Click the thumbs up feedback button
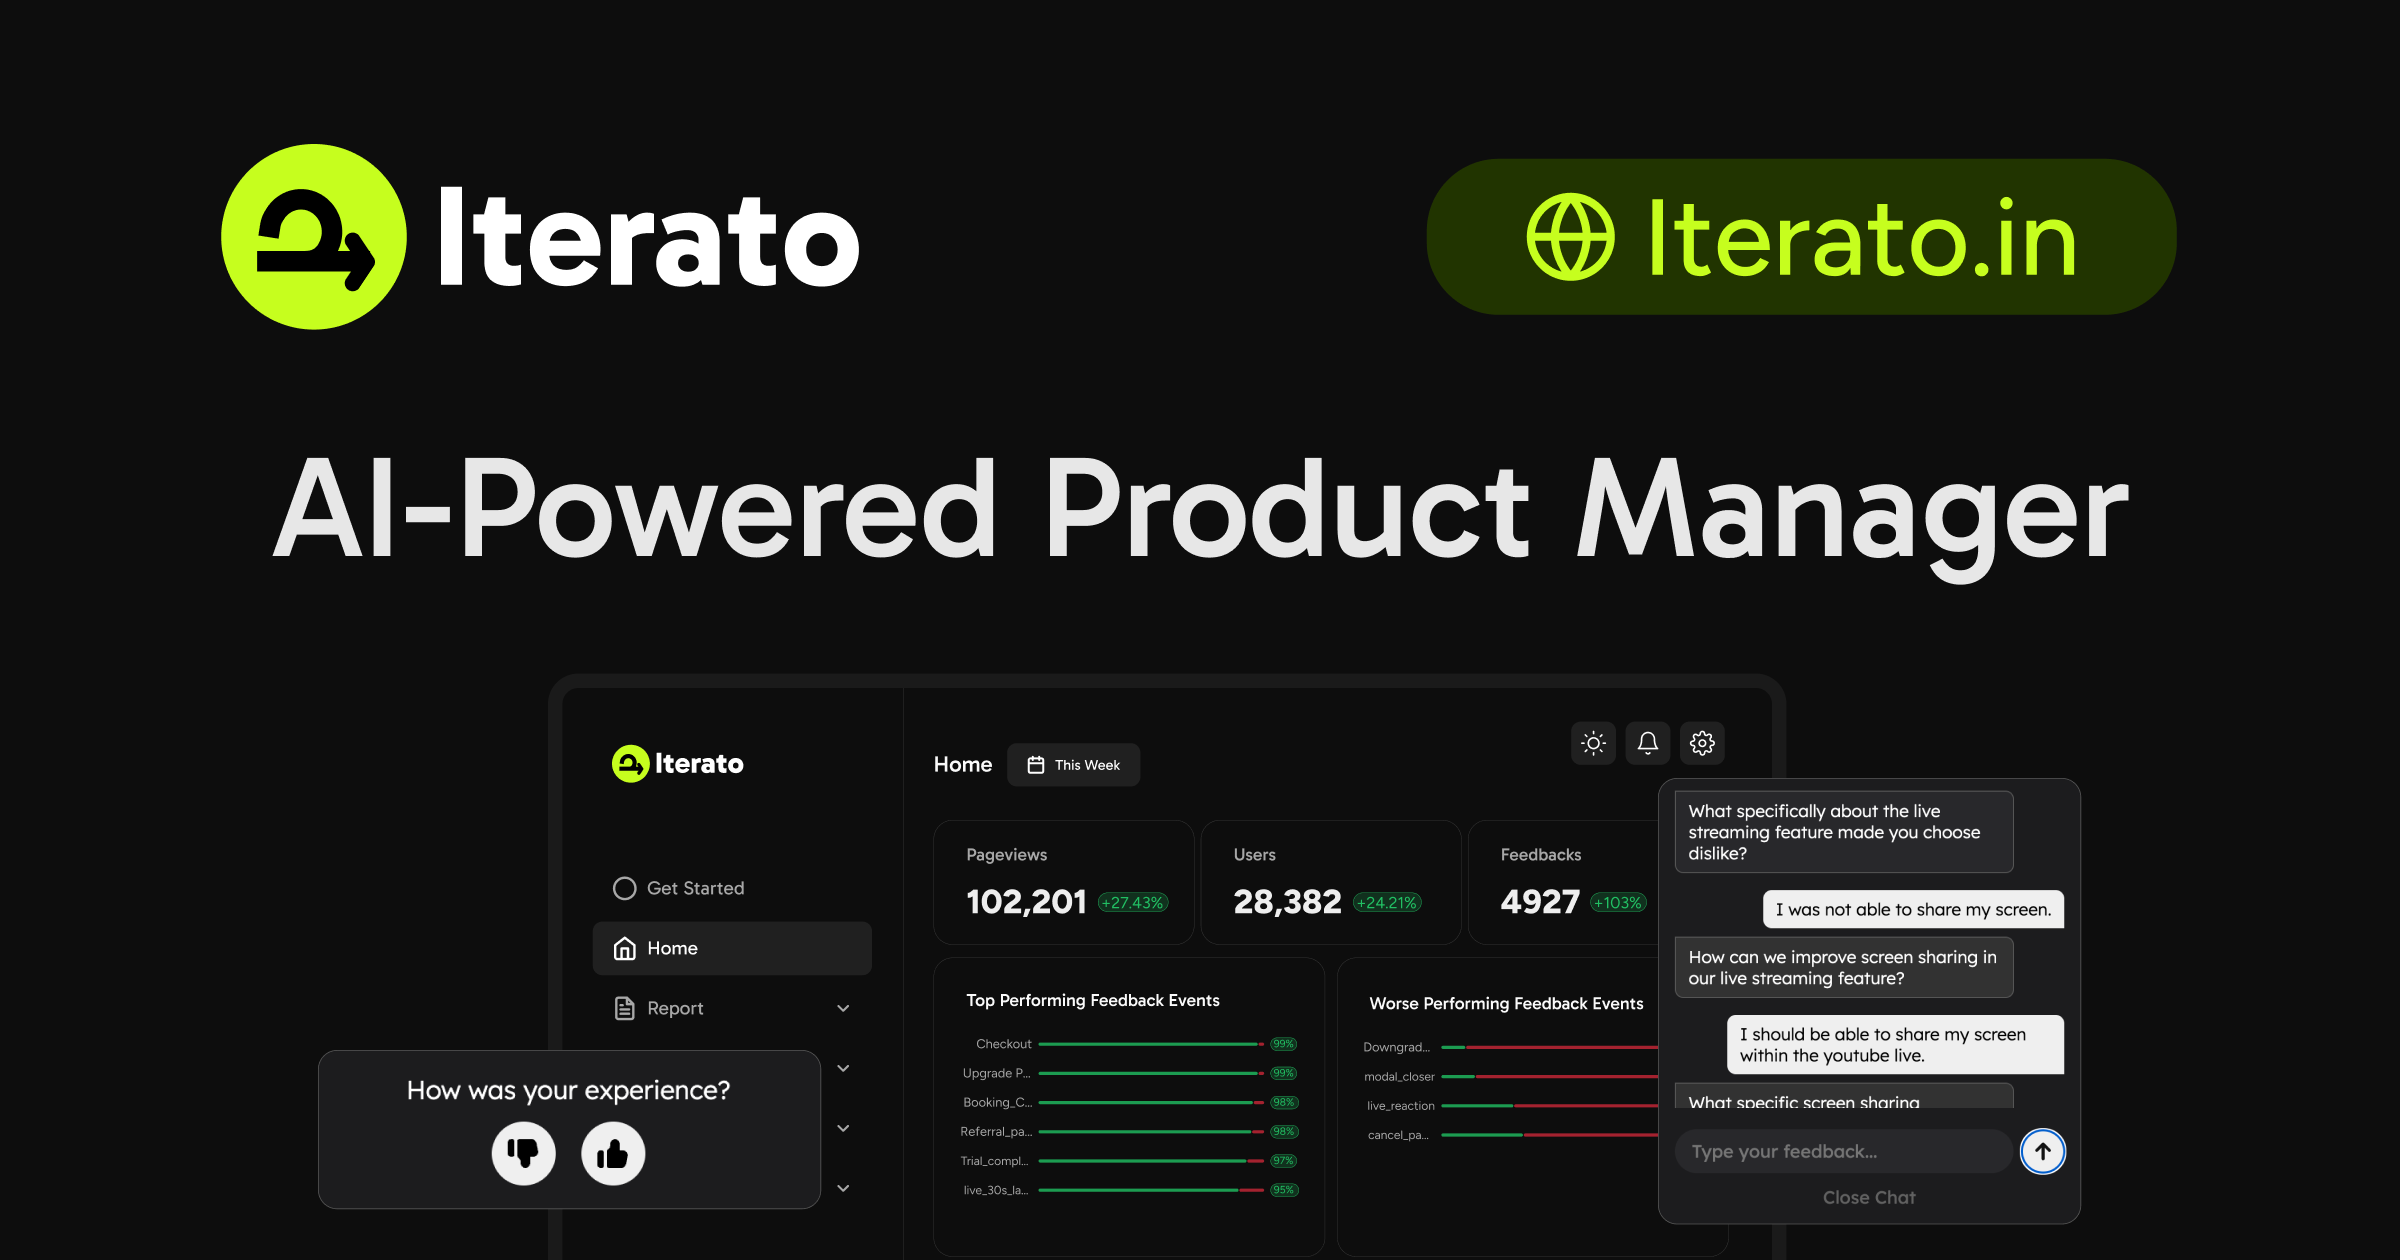The height and width of the screenshot is (1260, 2400). coord(613,1153)
